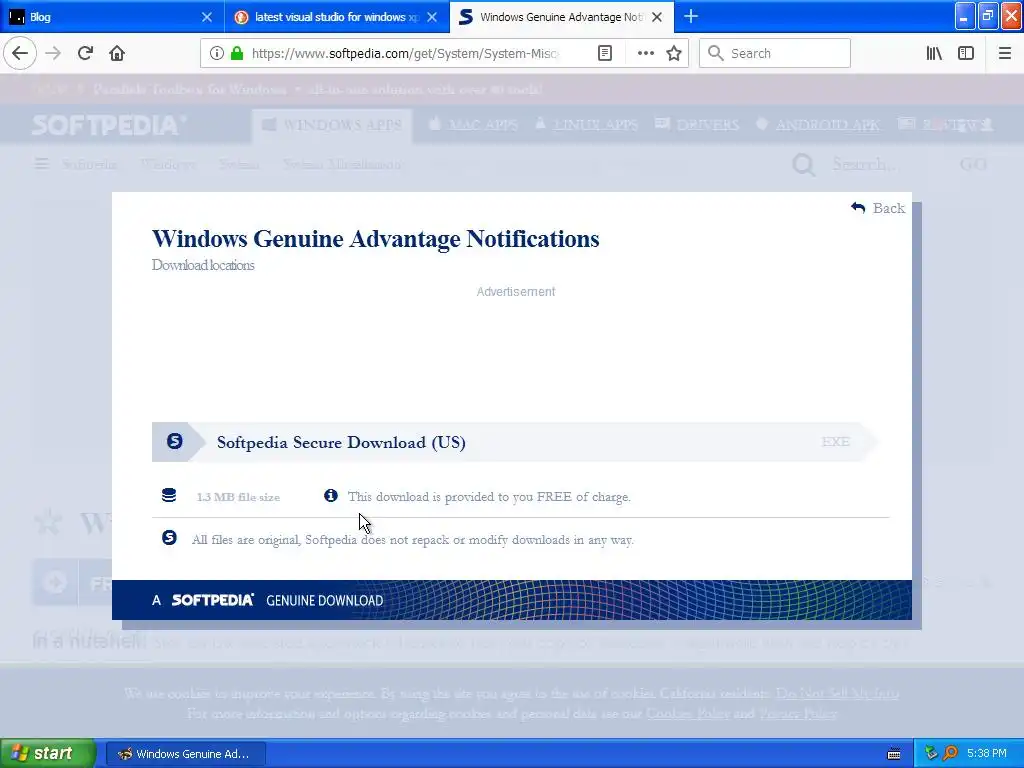The height and width of the screenshot is (768, 1024).
Task: Open page actions three-dot menu
Action: click(x=645, y=53)
